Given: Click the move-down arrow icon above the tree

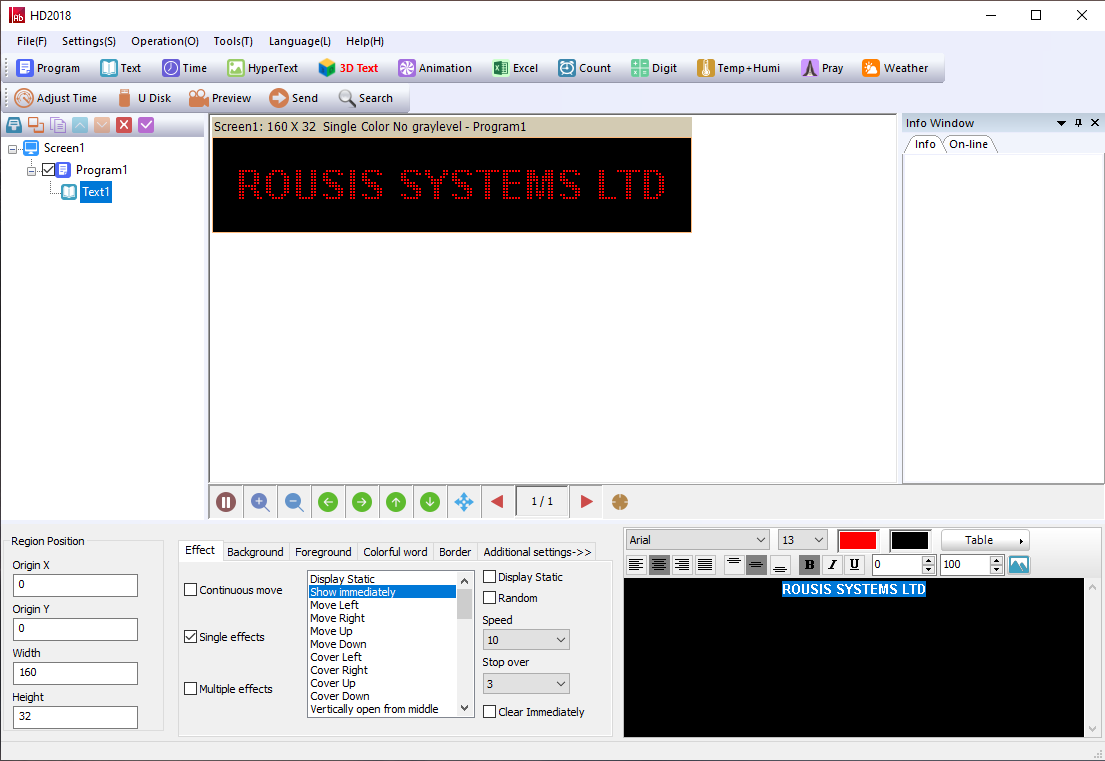Looking at the screenshot, I should [102, 125].
